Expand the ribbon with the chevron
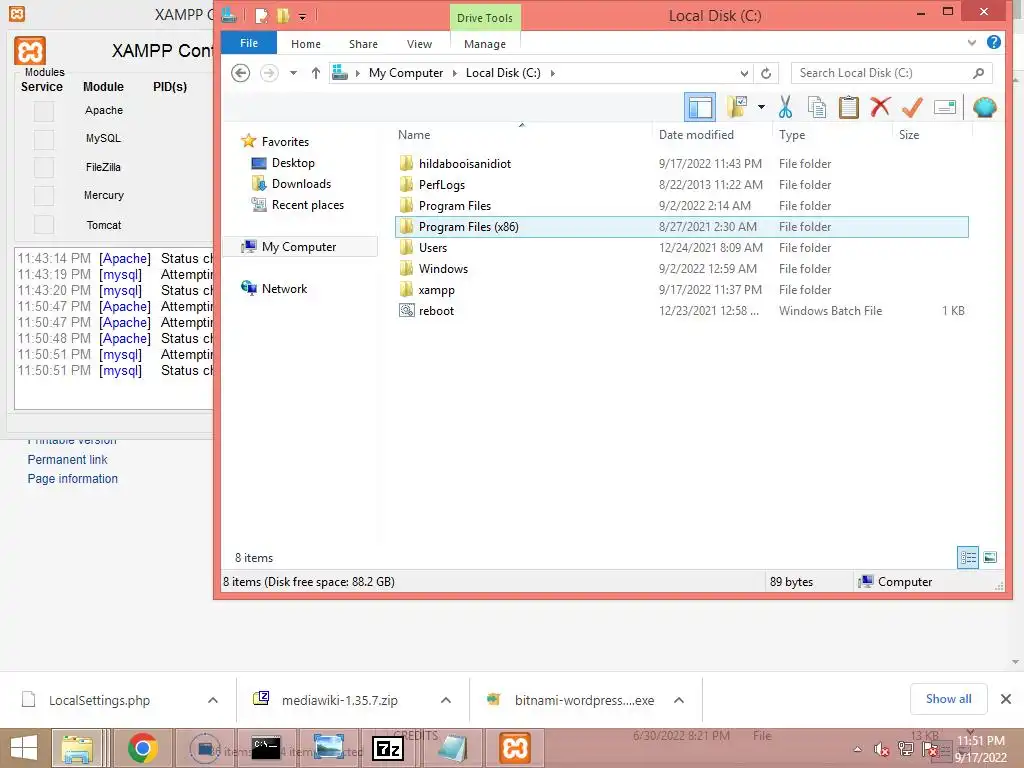This screenshot has height=768, width=1024. coord(972,42)
